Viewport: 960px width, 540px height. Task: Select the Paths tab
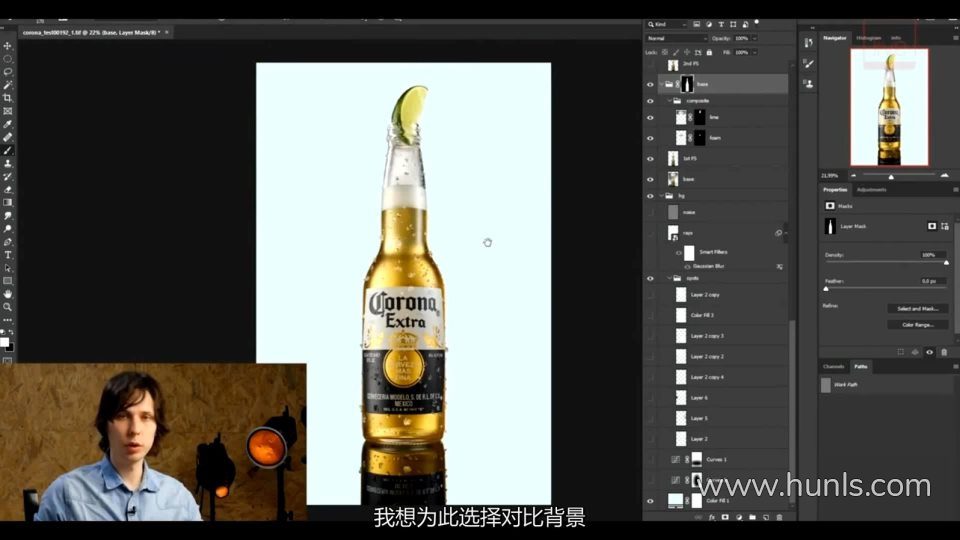(x=861, y=367)
